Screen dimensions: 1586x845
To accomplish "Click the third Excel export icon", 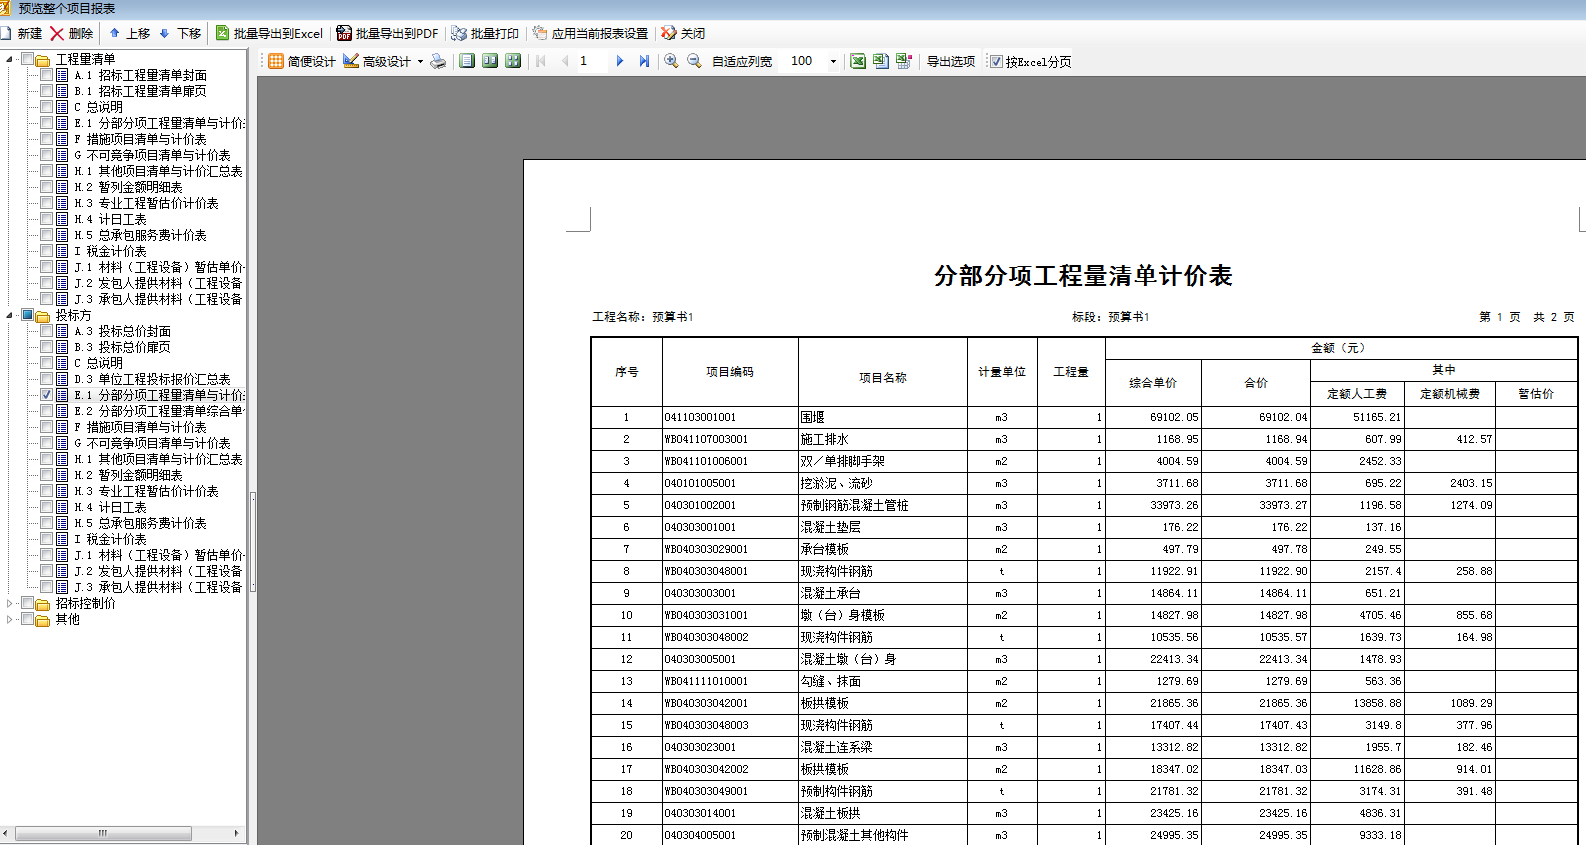I will 904,61.
